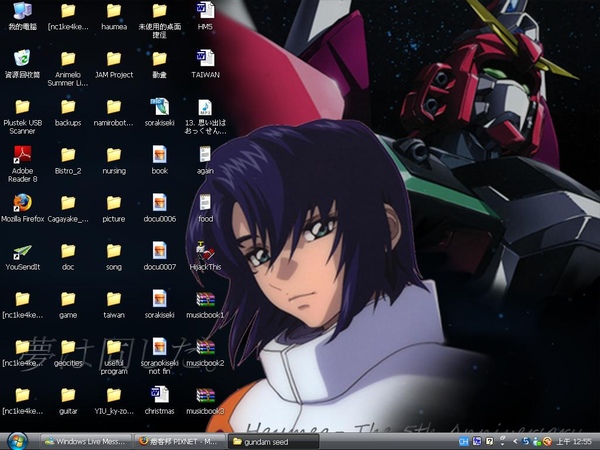This screenshot has height=450, width=600.
Task: Click the CH language indicator in taskbar
Action: click(x=464, y=442)
